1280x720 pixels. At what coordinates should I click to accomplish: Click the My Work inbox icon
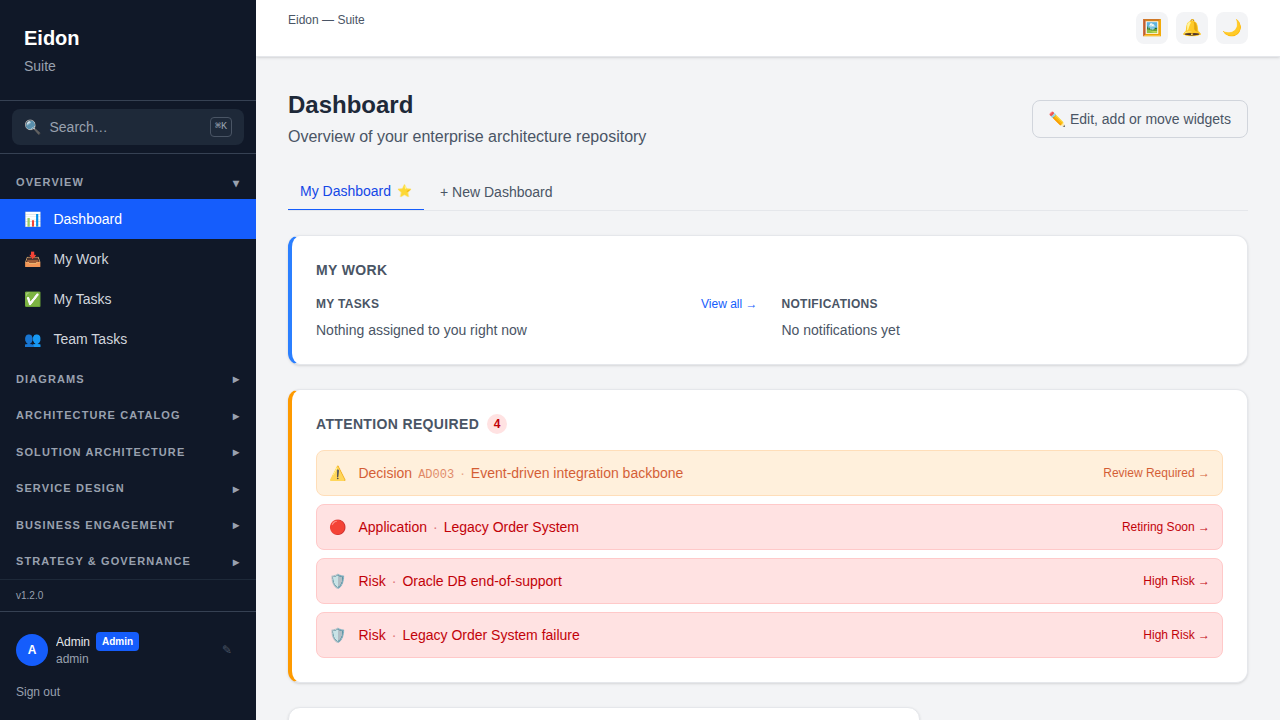(x=33, y=259)
